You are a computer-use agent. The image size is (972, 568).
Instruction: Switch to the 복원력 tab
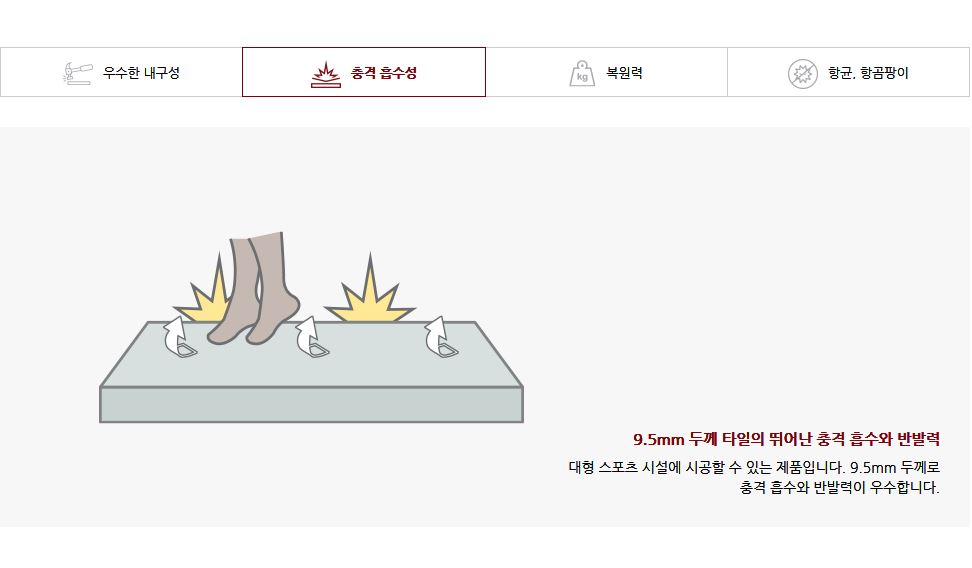[x=606, y=72]
